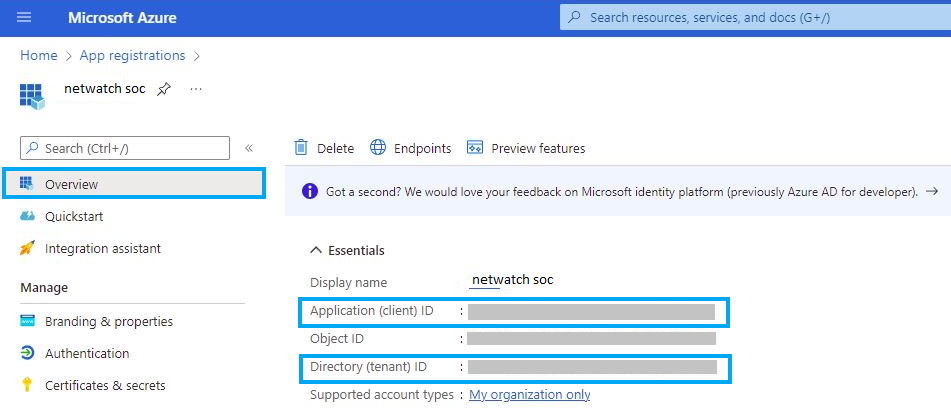Collapse the sidebar with double chevron
This screenshot has width=951, height=408.
tap(249, 148)
